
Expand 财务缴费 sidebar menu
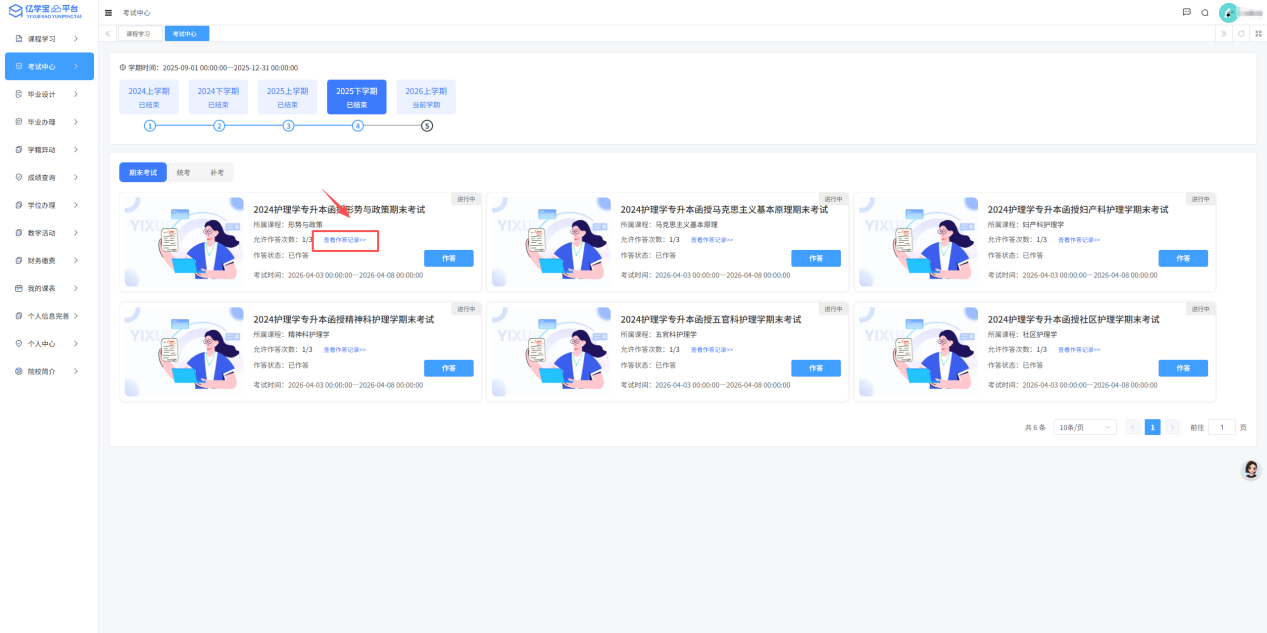click(x=49, y=260)
